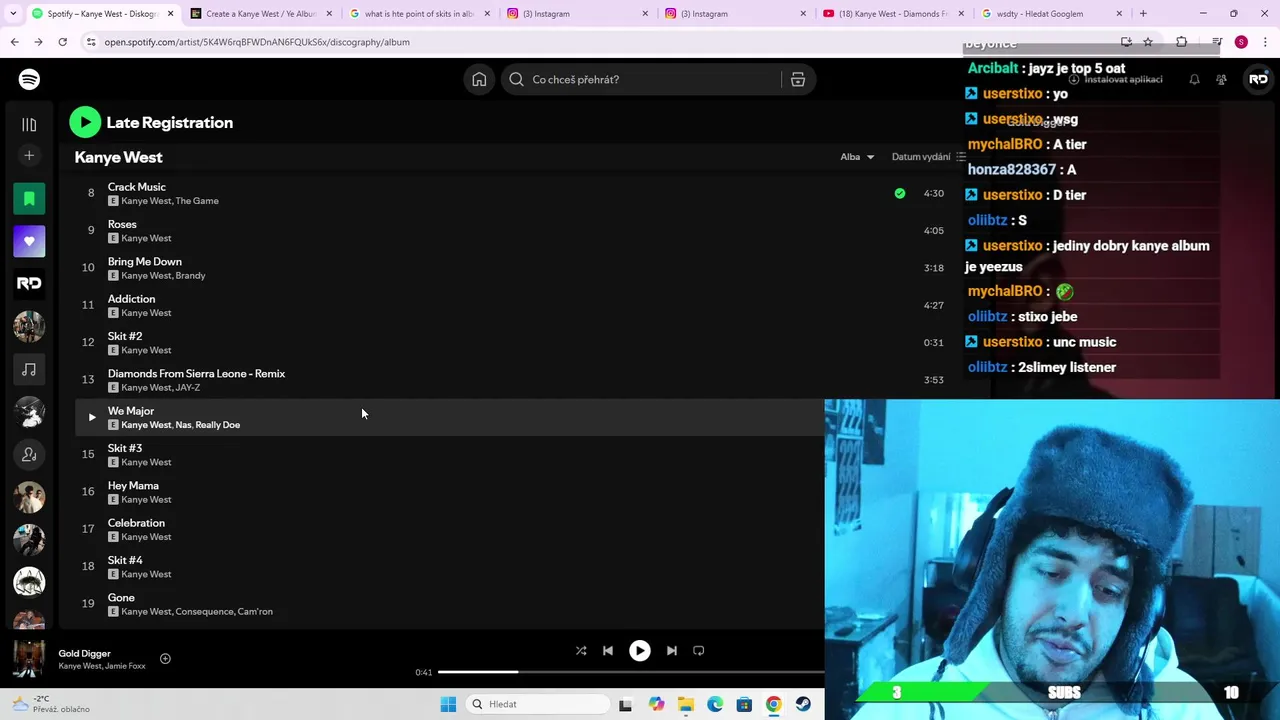Select the track Roses
This screenshot has height=720, width=1280.
(122, 224)
